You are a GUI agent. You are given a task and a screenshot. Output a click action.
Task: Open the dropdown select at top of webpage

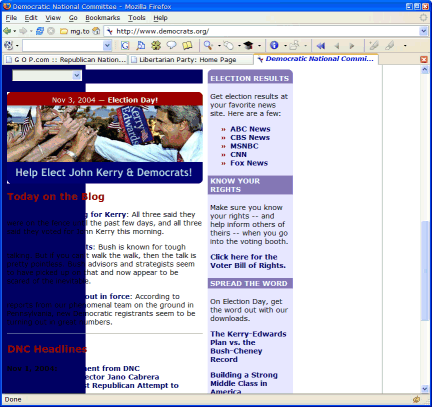pyautogui.click(x=47, y=75)
